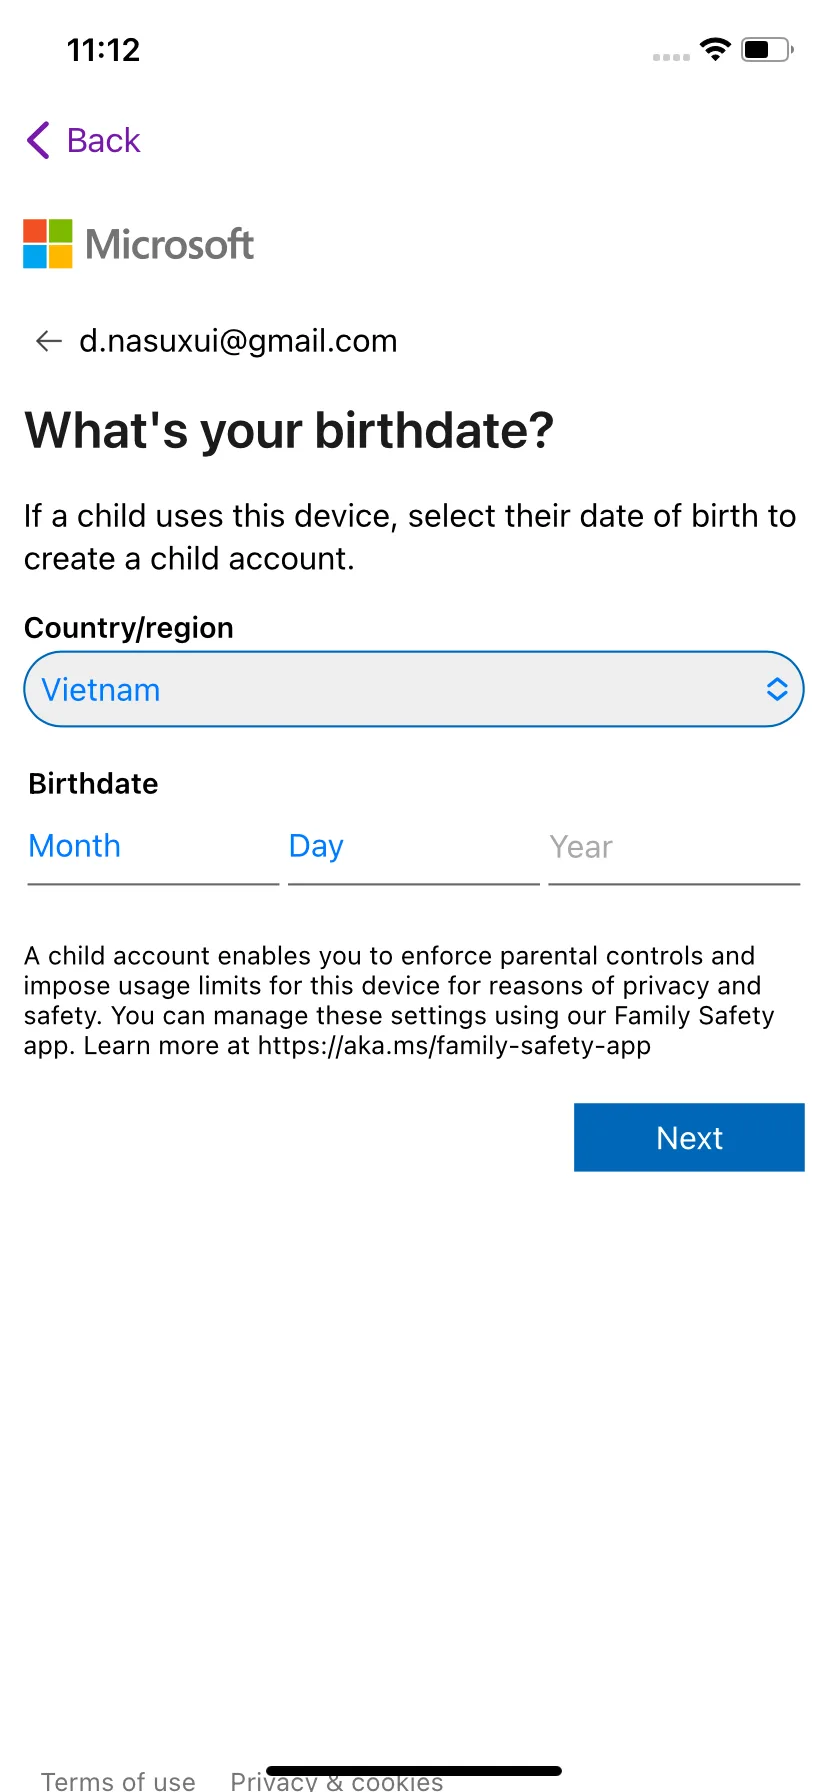Tap the purple Back chevron icon
Image resolution: width=828 pixels, height=1792 pixels.
click(39, 140)
